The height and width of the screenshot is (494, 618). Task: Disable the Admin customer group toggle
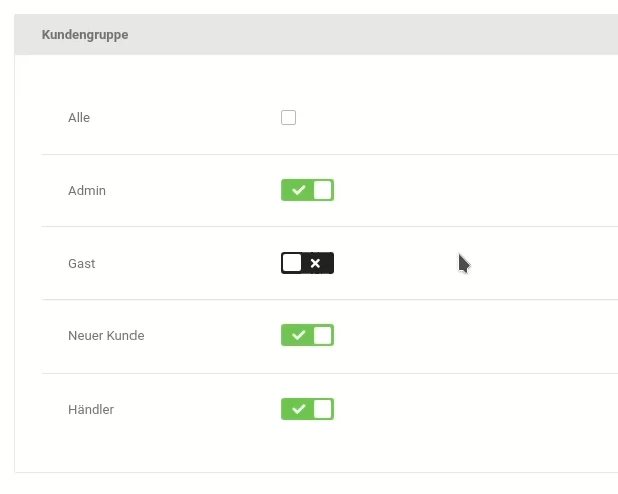(307, 190)
